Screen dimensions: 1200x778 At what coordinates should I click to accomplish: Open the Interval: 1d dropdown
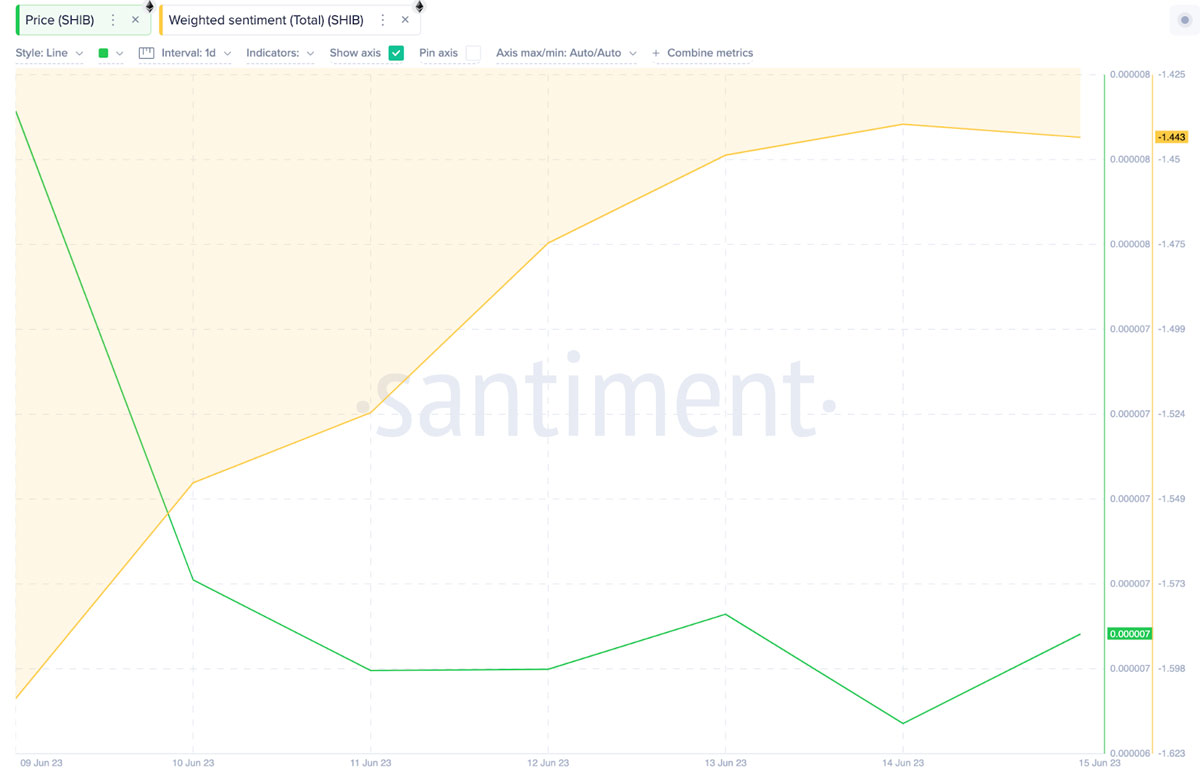(196, 53)
